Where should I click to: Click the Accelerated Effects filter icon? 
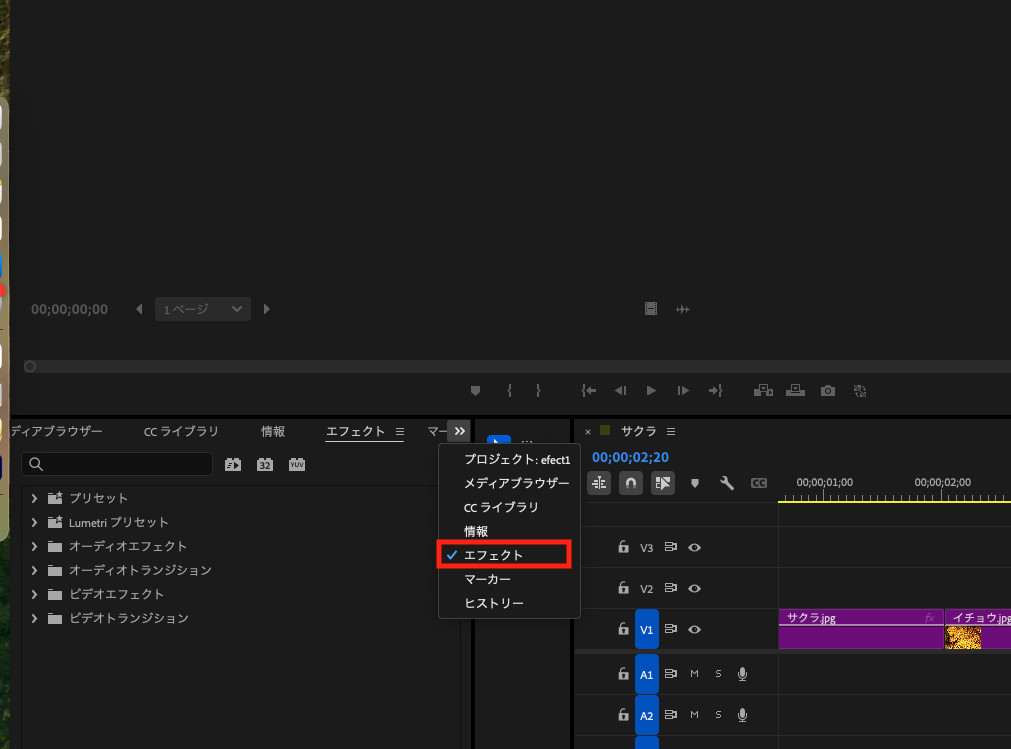tap(233, 464)
